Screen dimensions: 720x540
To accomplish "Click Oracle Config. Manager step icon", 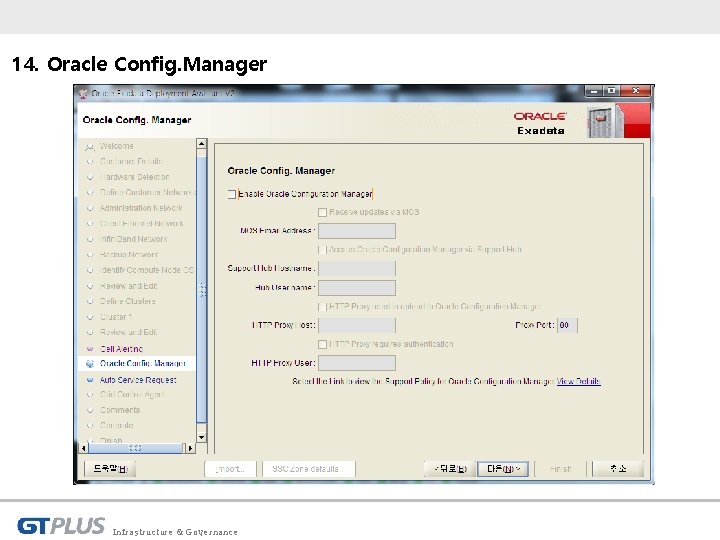I will coord(90,364).
